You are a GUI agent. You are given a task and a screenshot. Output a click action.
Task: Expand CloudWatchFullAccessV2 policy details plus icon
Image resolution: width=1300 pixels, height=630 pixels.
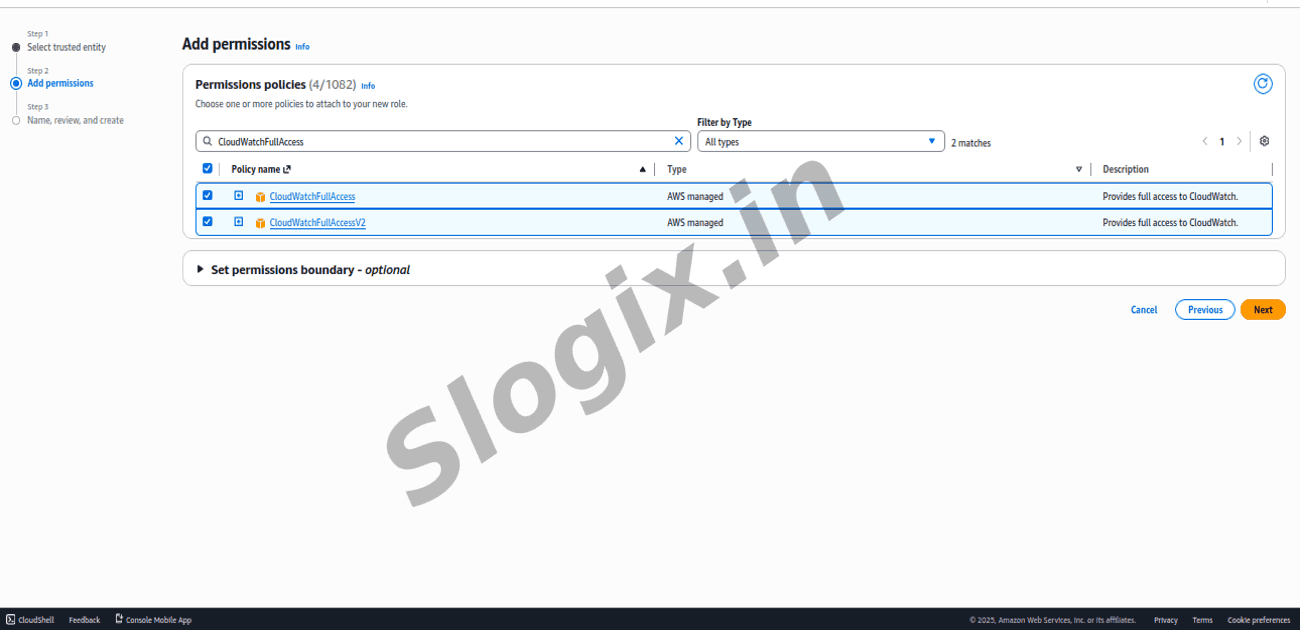click(239, 222)
